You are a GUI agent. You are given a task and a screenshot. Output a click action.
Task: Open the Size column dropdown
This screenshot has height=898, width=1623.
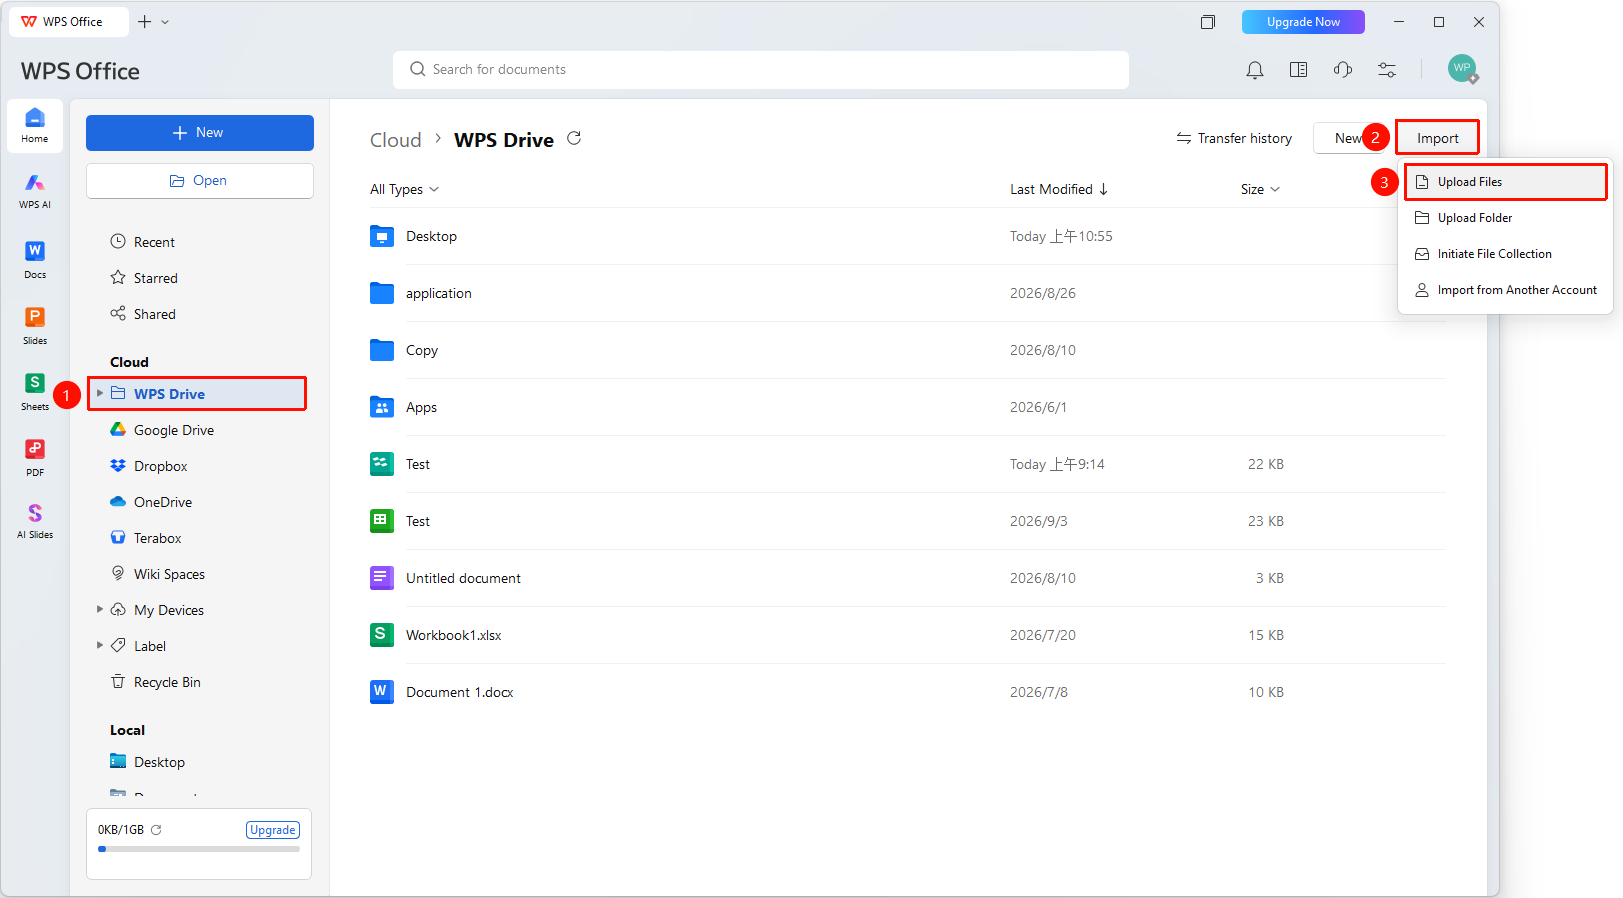pos(1260,189)
